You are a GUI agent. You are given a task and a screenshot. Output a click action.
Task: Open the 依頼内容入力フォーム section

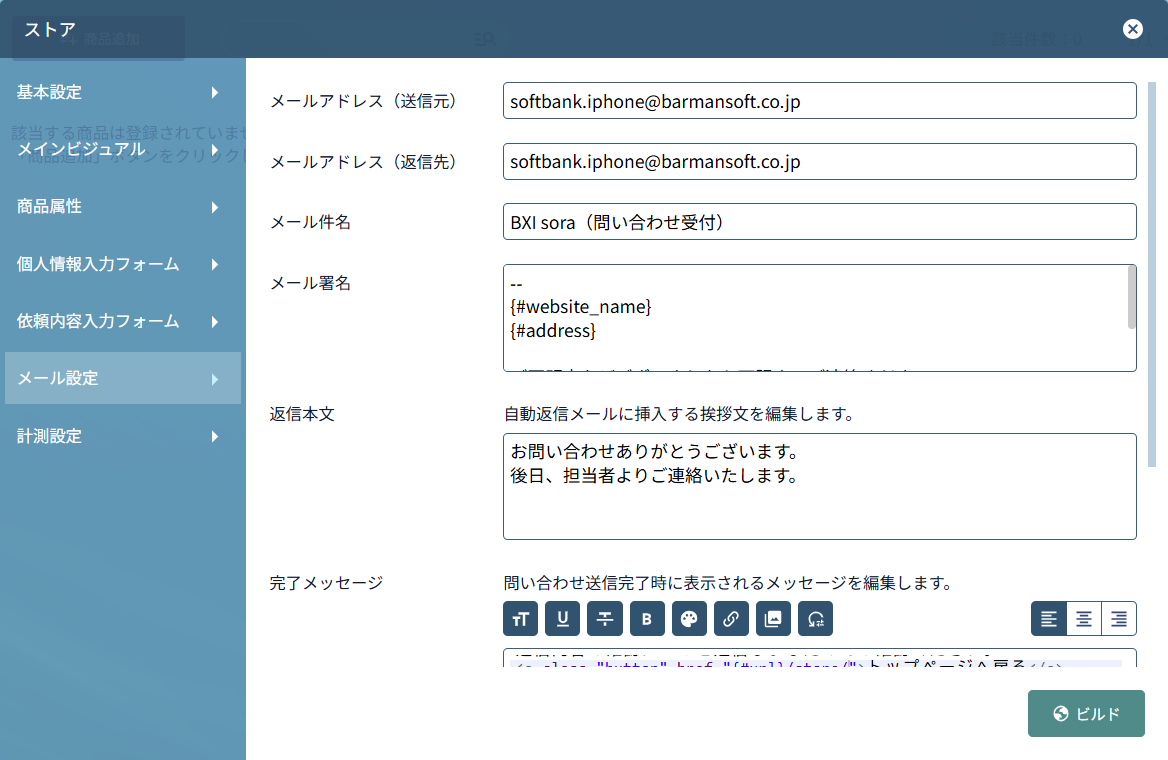[123, 322]
